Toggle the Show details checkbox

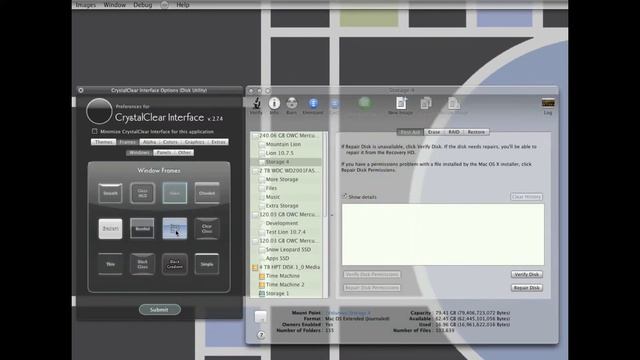click(x=345, y=196)
